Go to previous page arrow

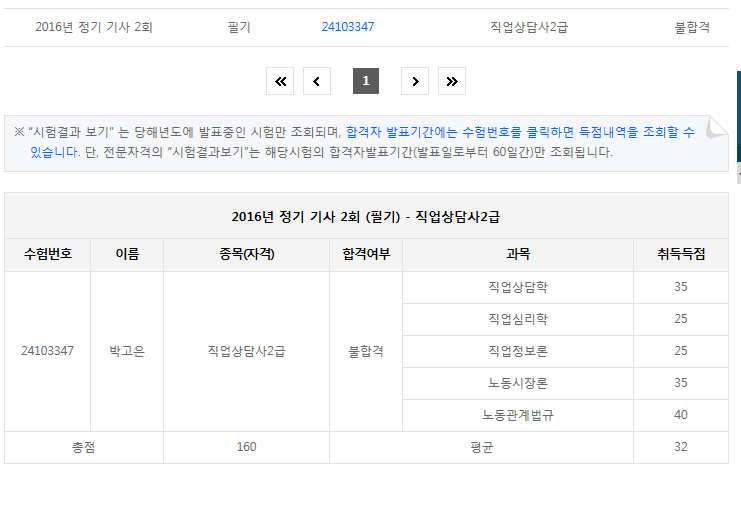(317, 81)
